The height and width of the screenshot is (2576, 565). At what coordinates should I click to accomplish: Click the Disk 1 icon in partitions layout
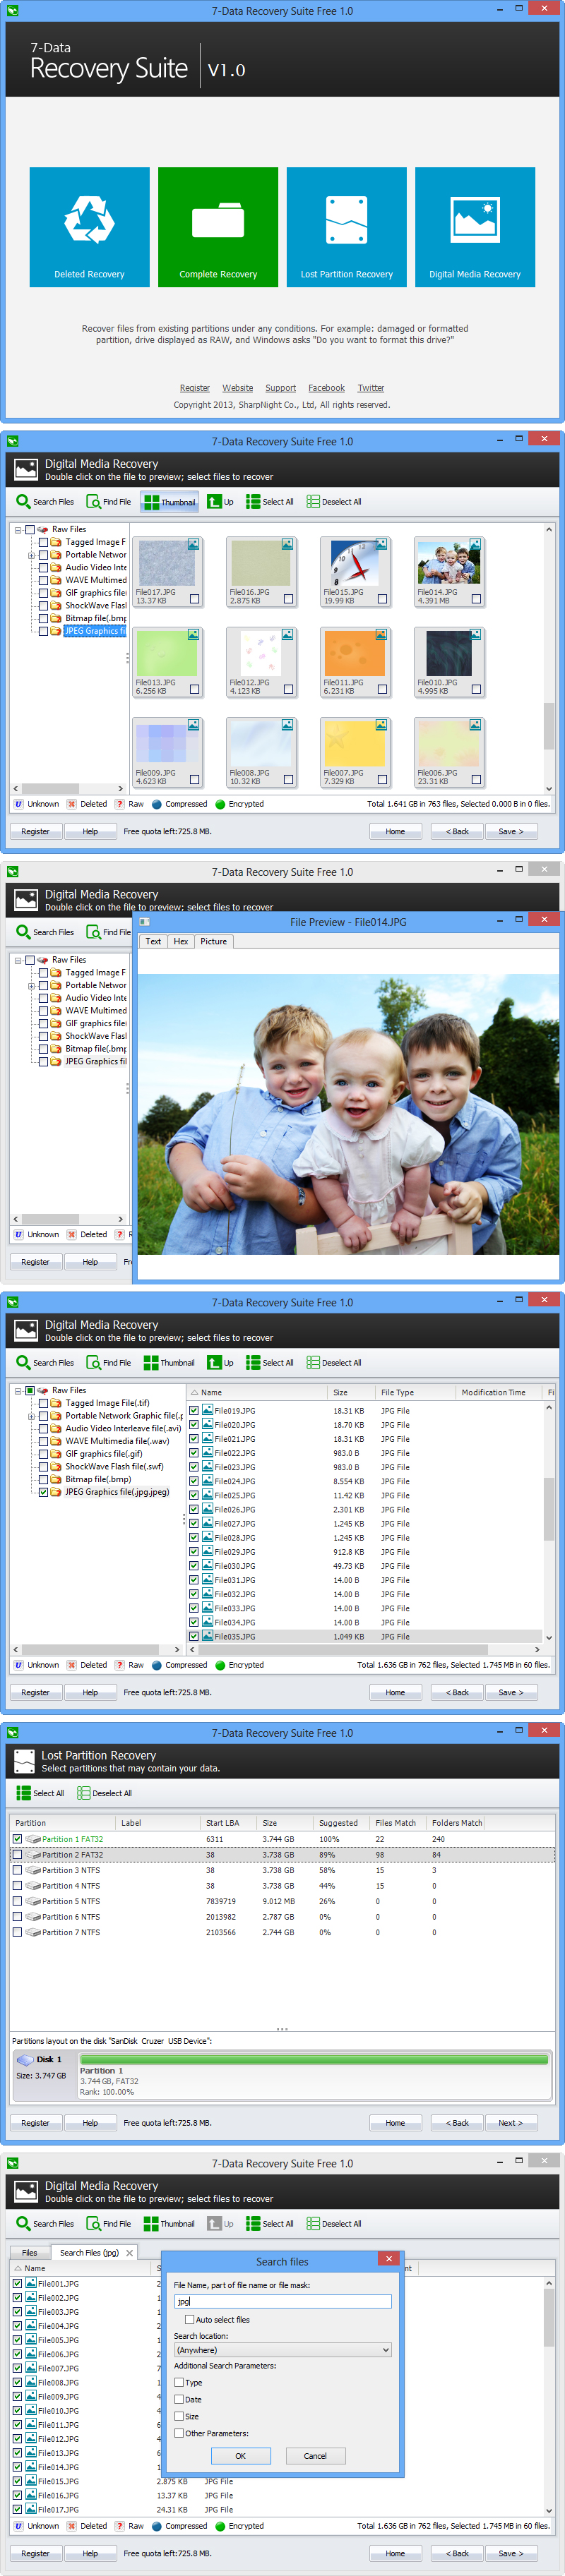[x=25, y=2060]
